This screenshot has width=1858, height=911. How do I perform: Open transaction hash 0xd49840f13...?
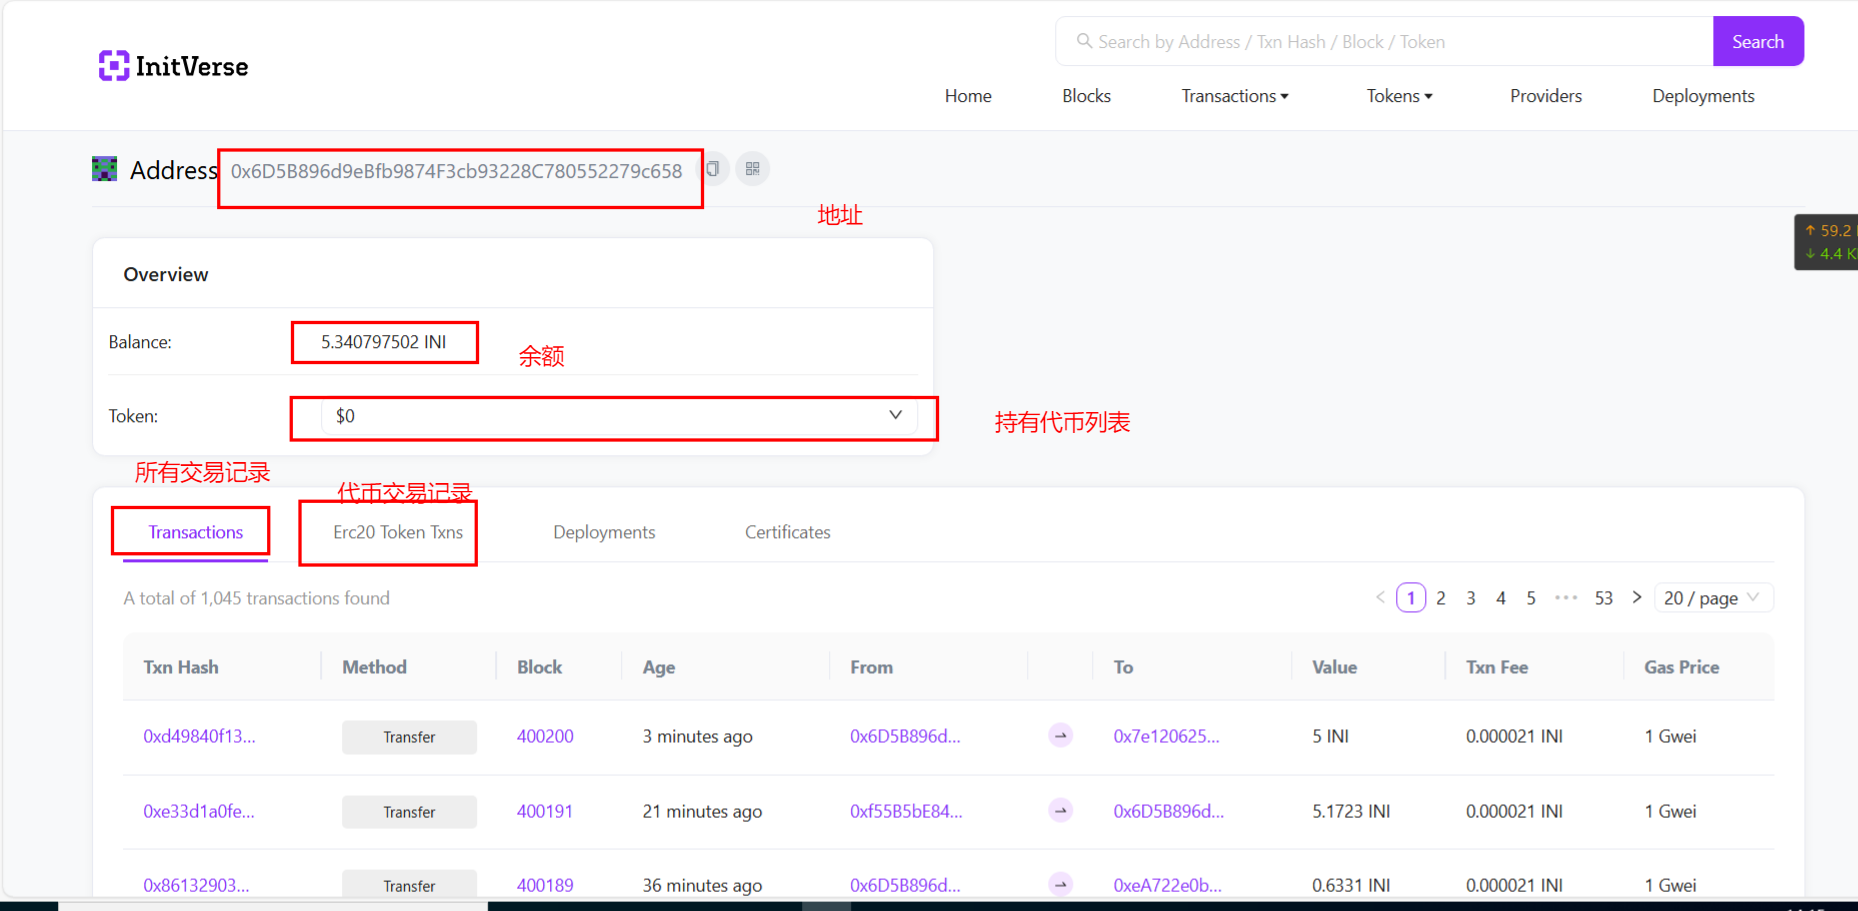click(x=199, y=736)
